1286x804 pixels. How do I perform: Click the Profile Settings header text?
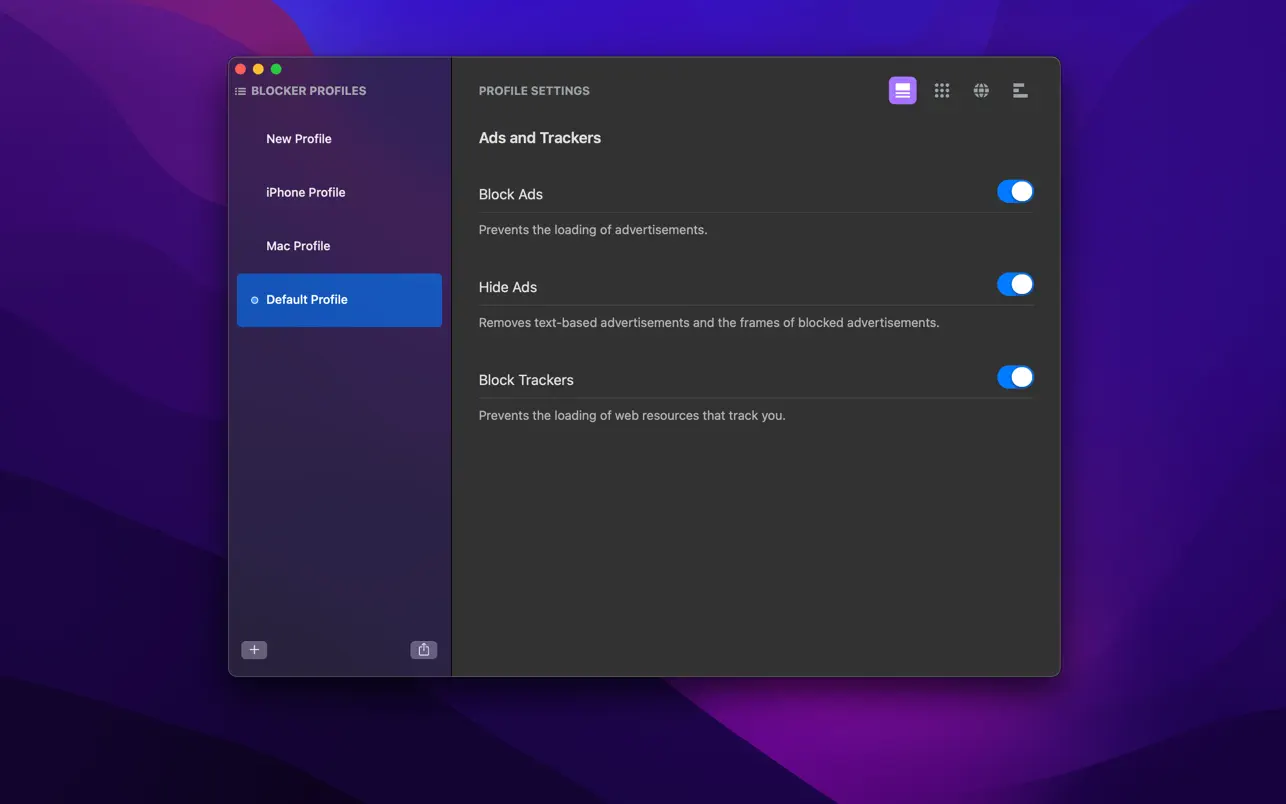(534, 91)
